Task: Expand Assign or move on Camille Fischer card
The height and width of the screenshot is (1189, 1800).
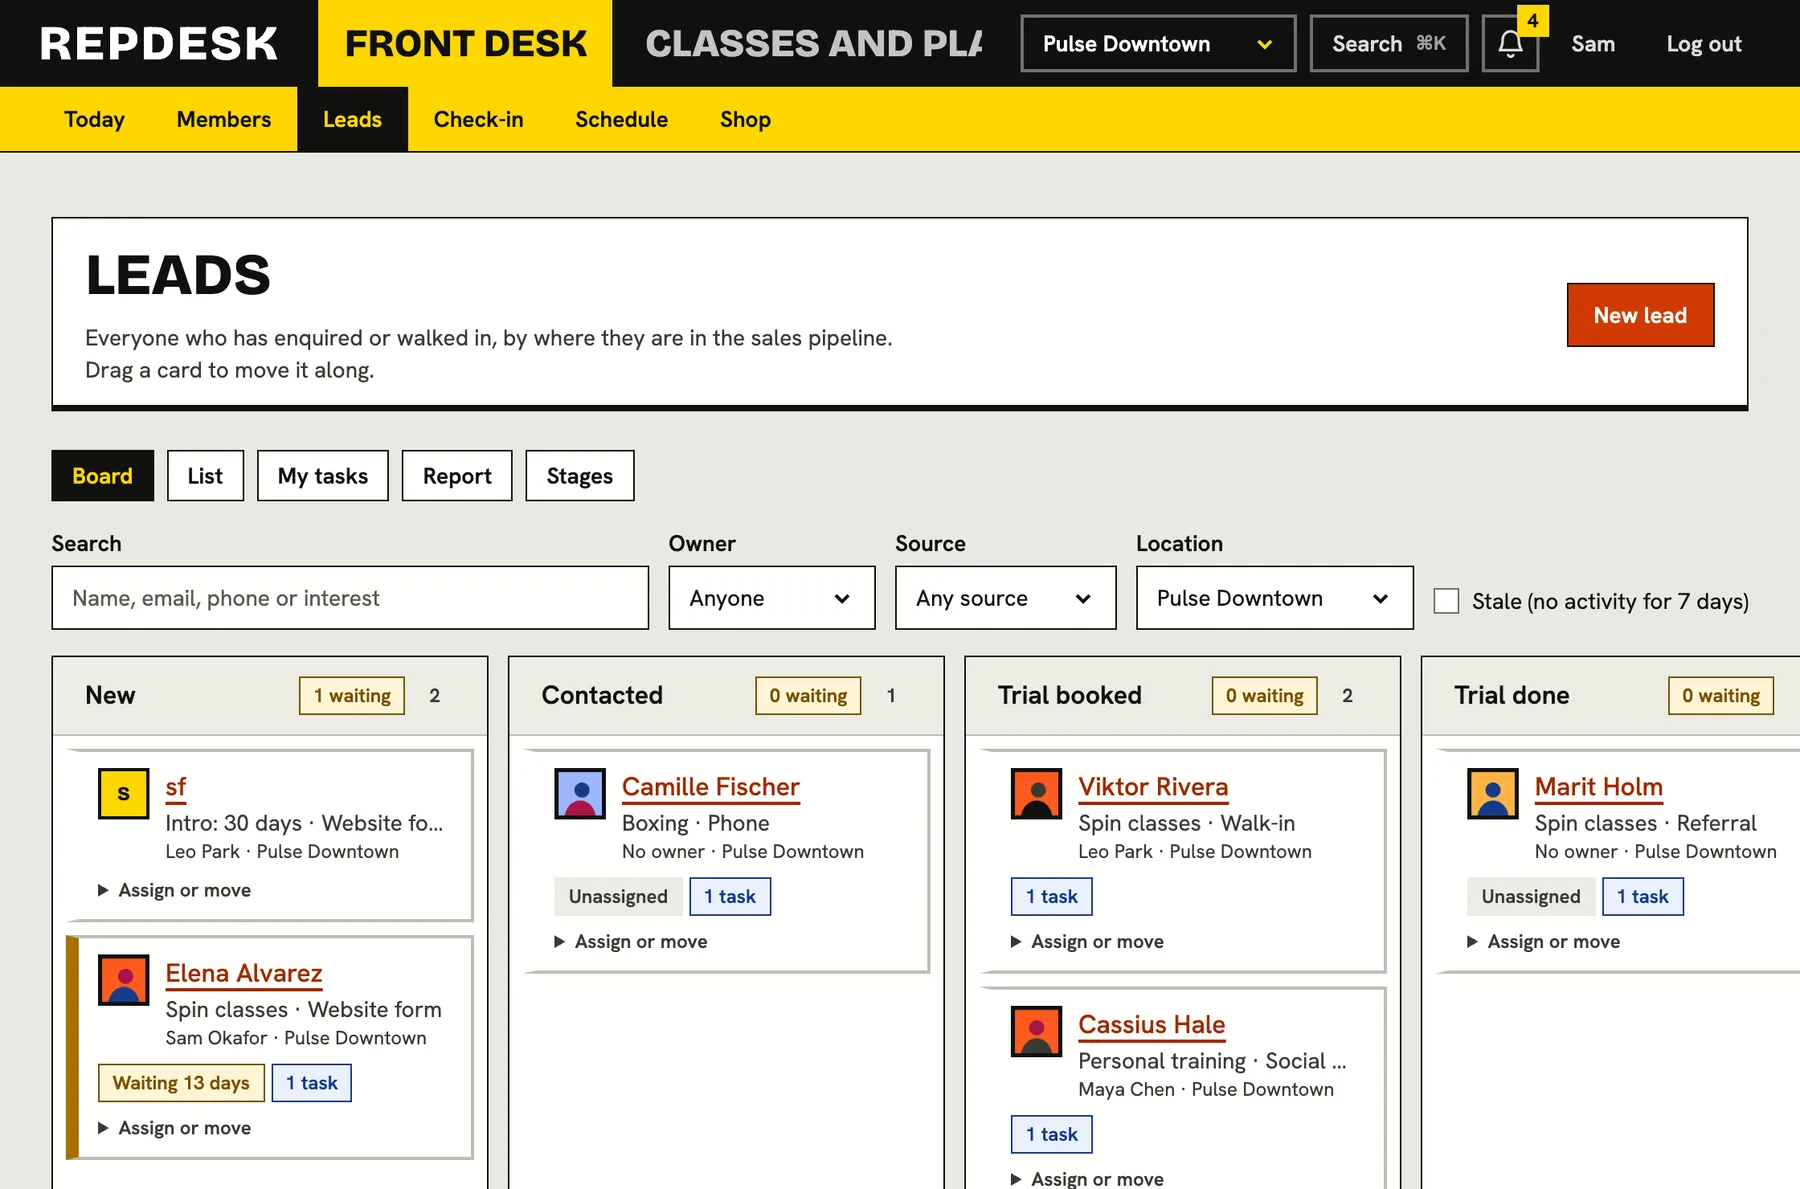Action: pos(631,941)
